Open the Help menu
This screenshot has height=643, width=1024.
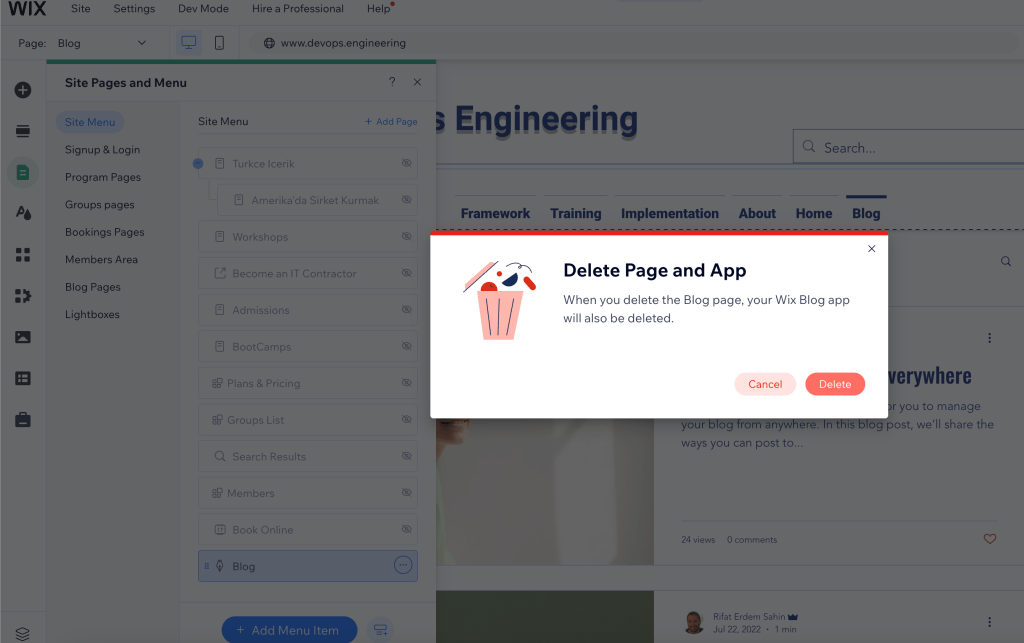click(x=379, y=8)
